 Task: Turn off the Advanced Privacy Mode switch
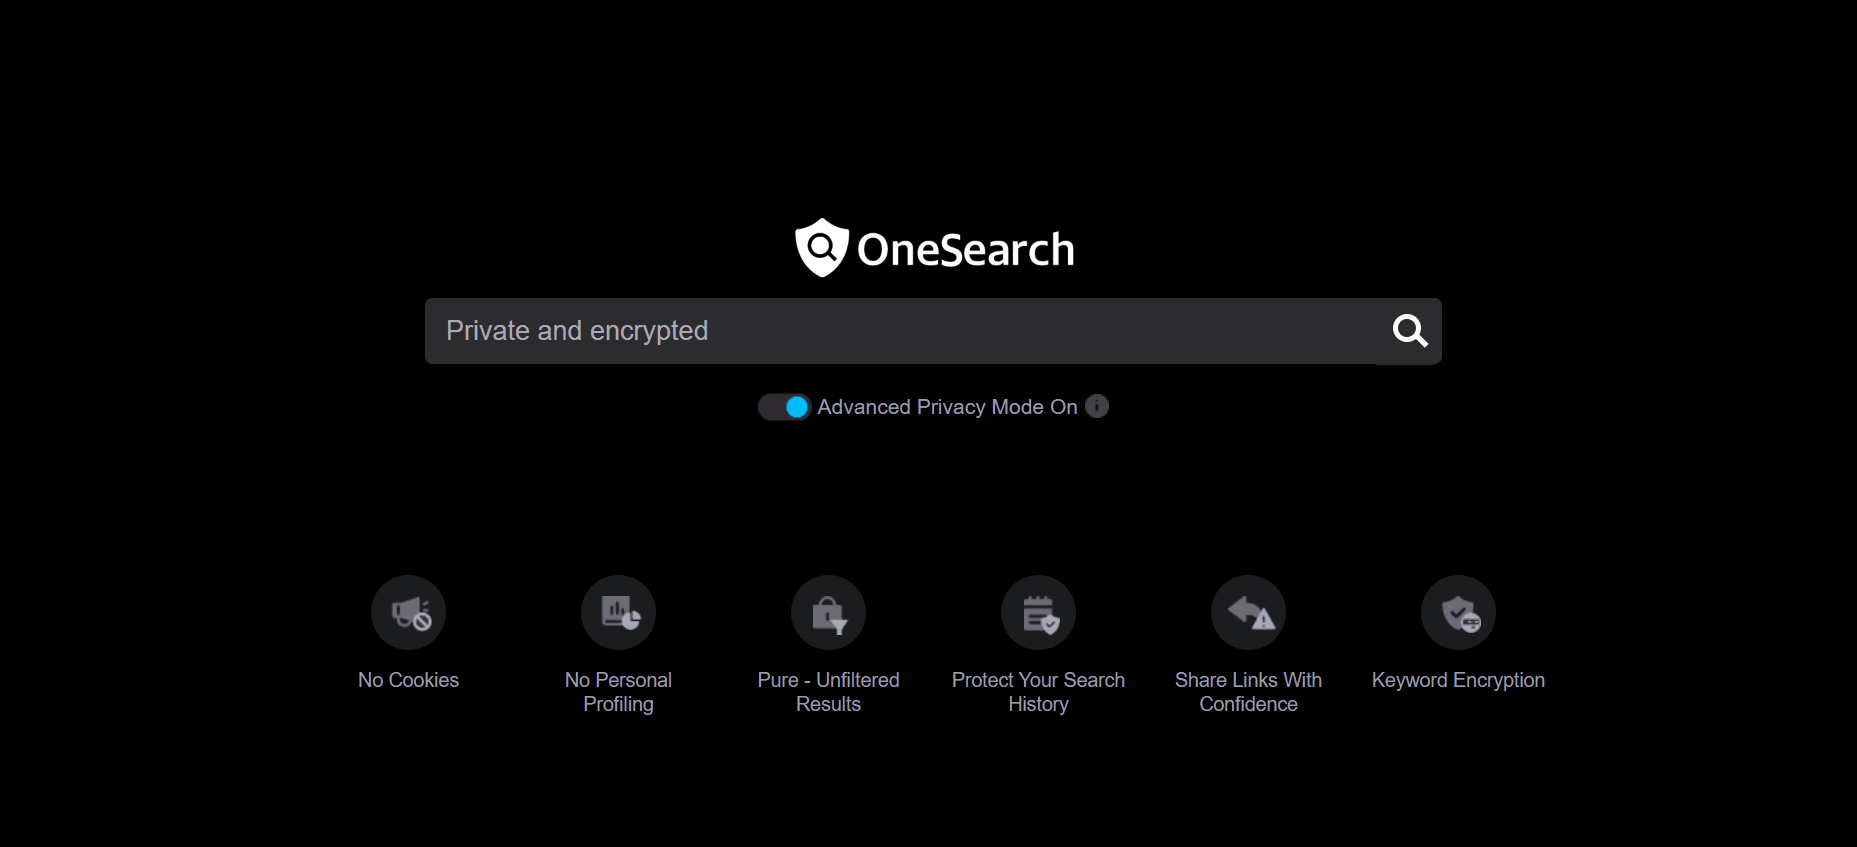(784, 407)
